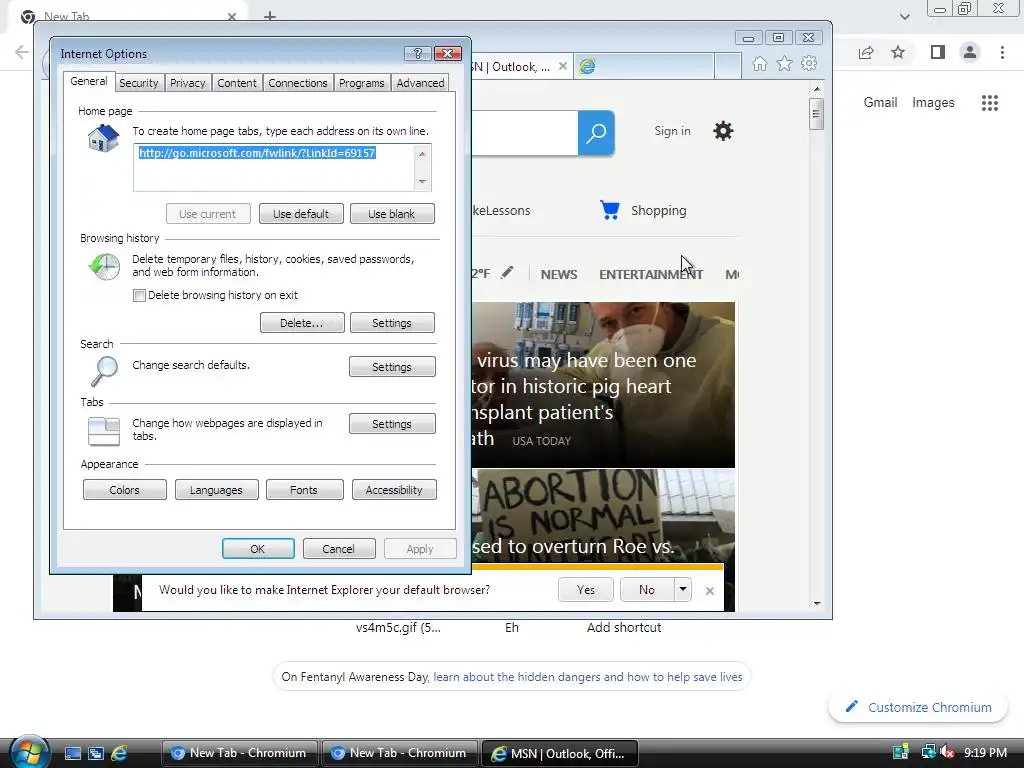Open Browsing history Settings
Viewport: 1024px width, 768px height.
[x=392, y=323]
